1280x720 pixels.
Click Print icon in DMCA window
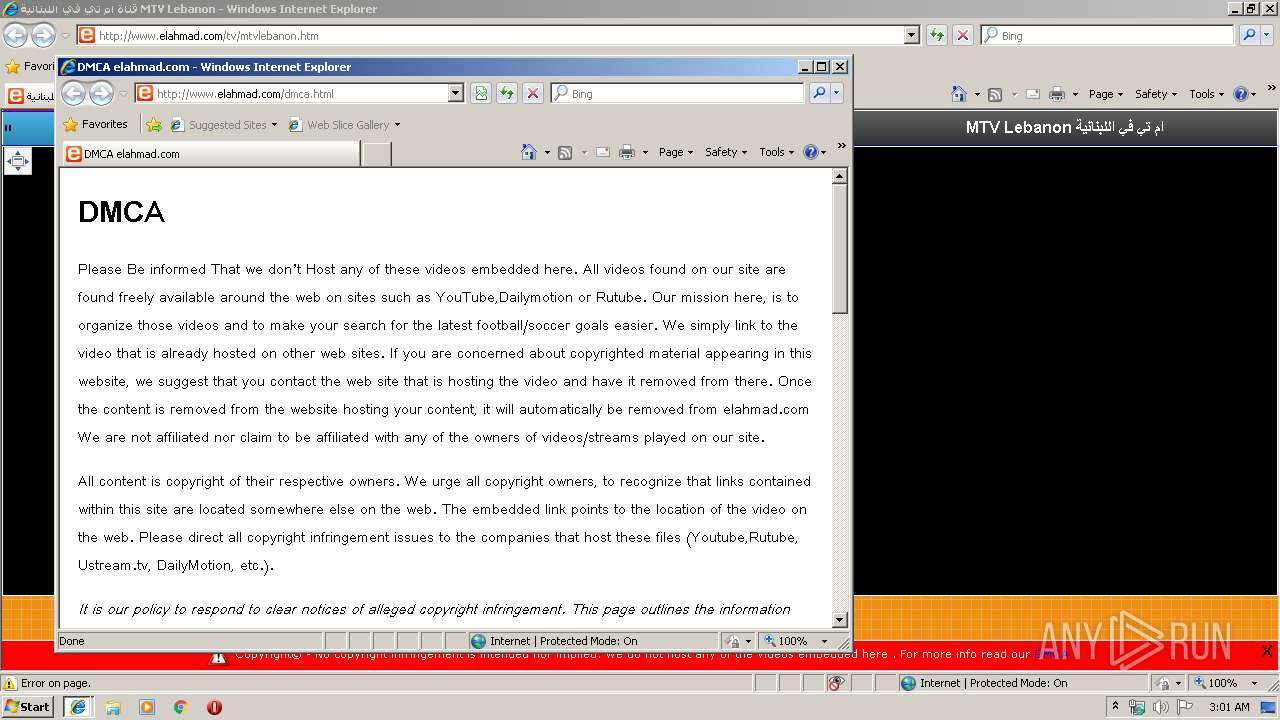[627, 152]
